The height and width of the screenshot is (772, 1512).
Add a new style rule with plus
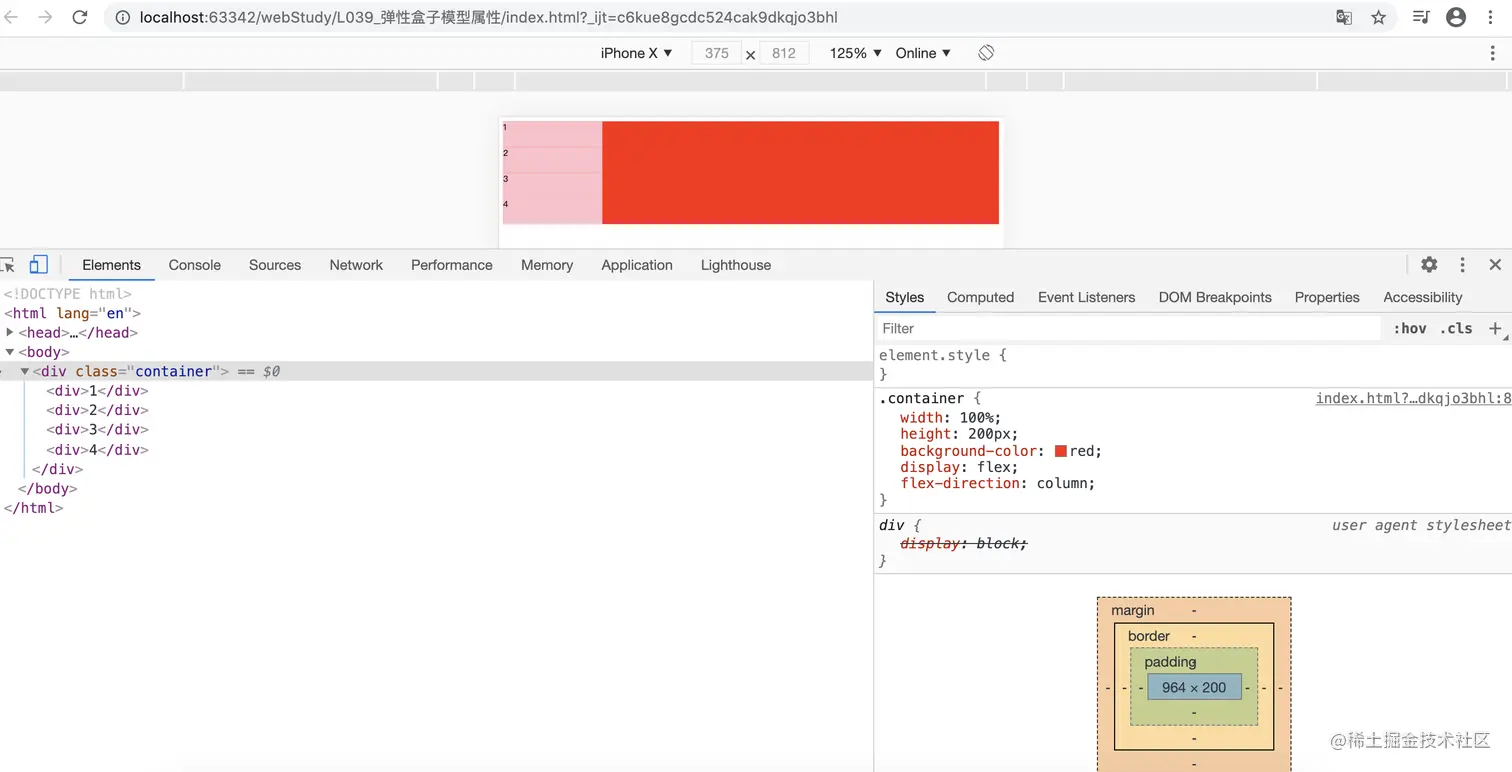pos(1495,328)
